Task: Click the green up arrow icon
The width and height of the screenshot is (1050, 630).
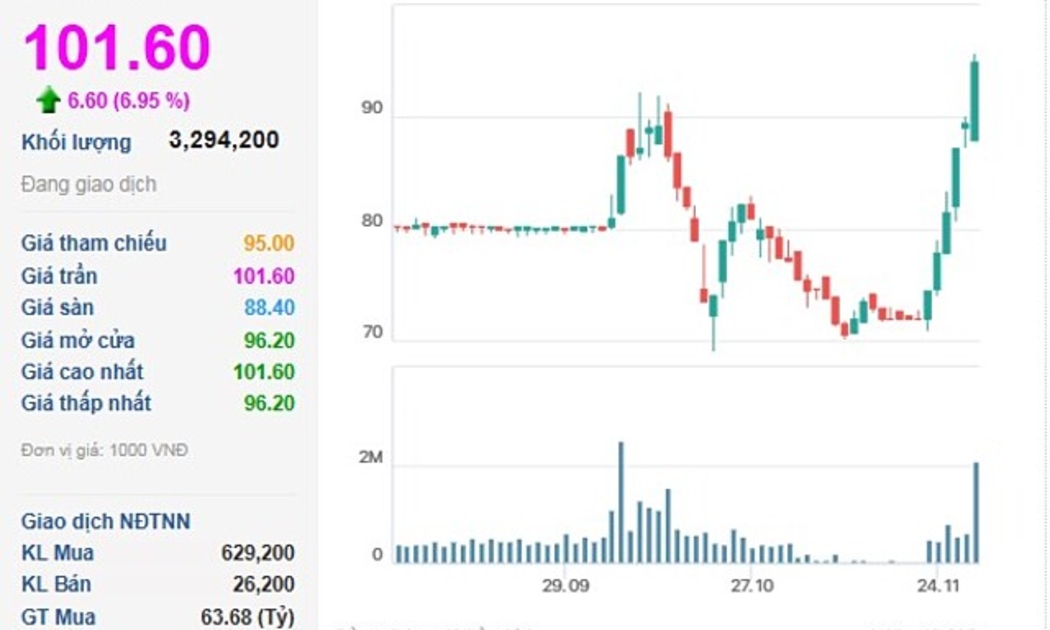Action: (48, 100)
